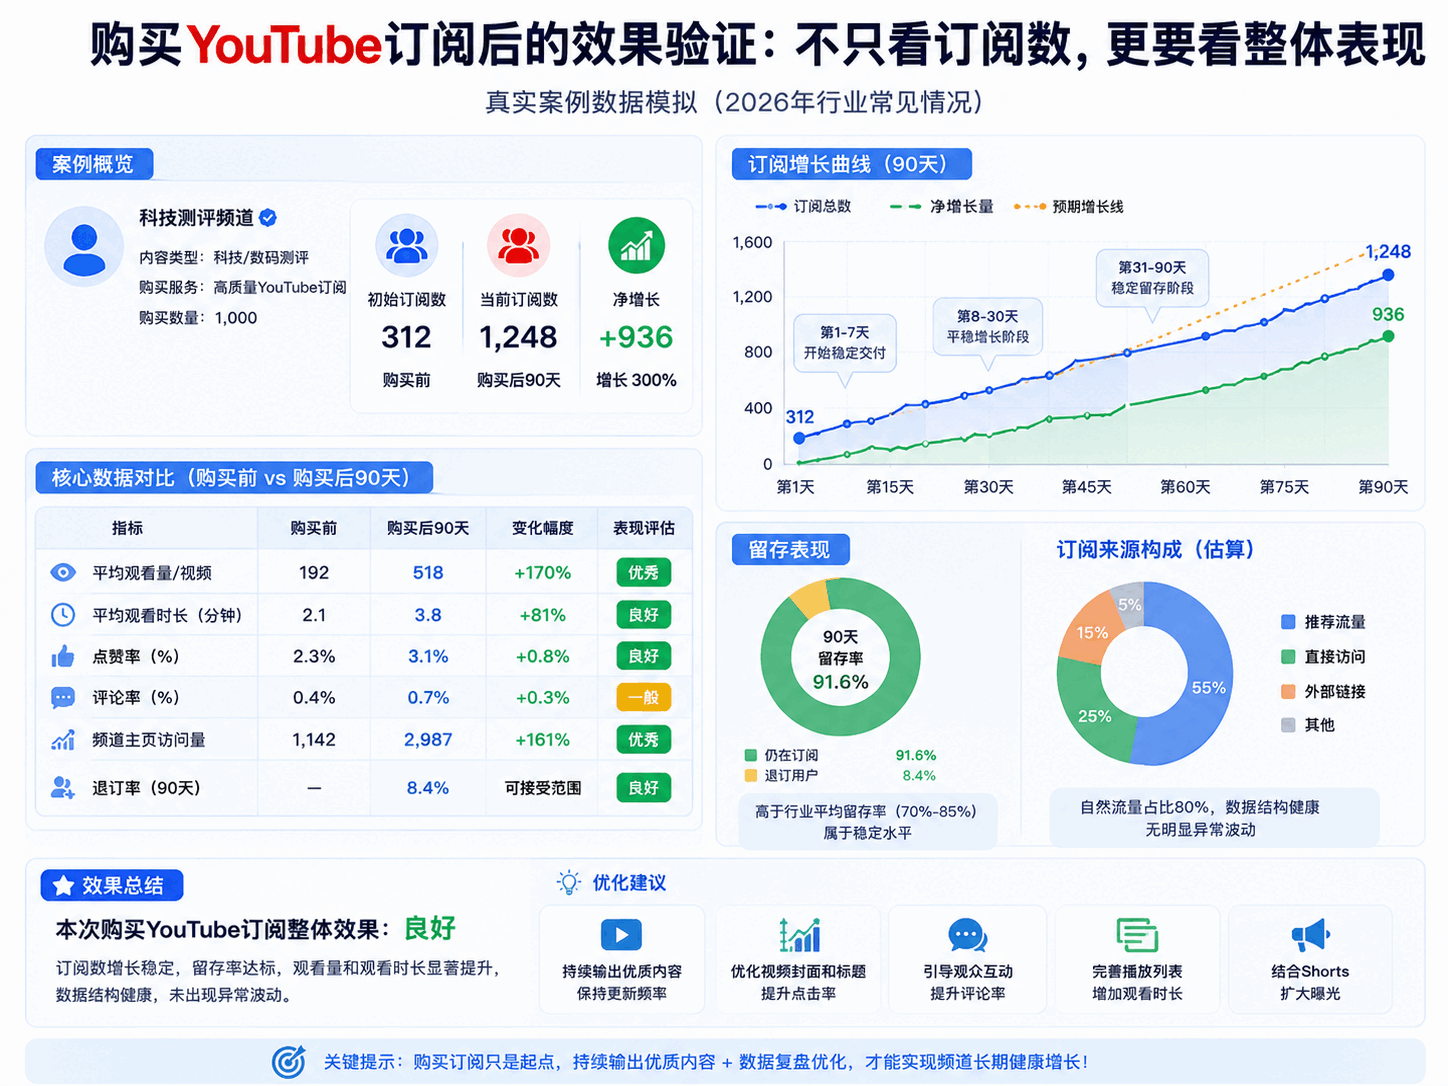Click the 91.6% retention donut center

coord(840,659)
